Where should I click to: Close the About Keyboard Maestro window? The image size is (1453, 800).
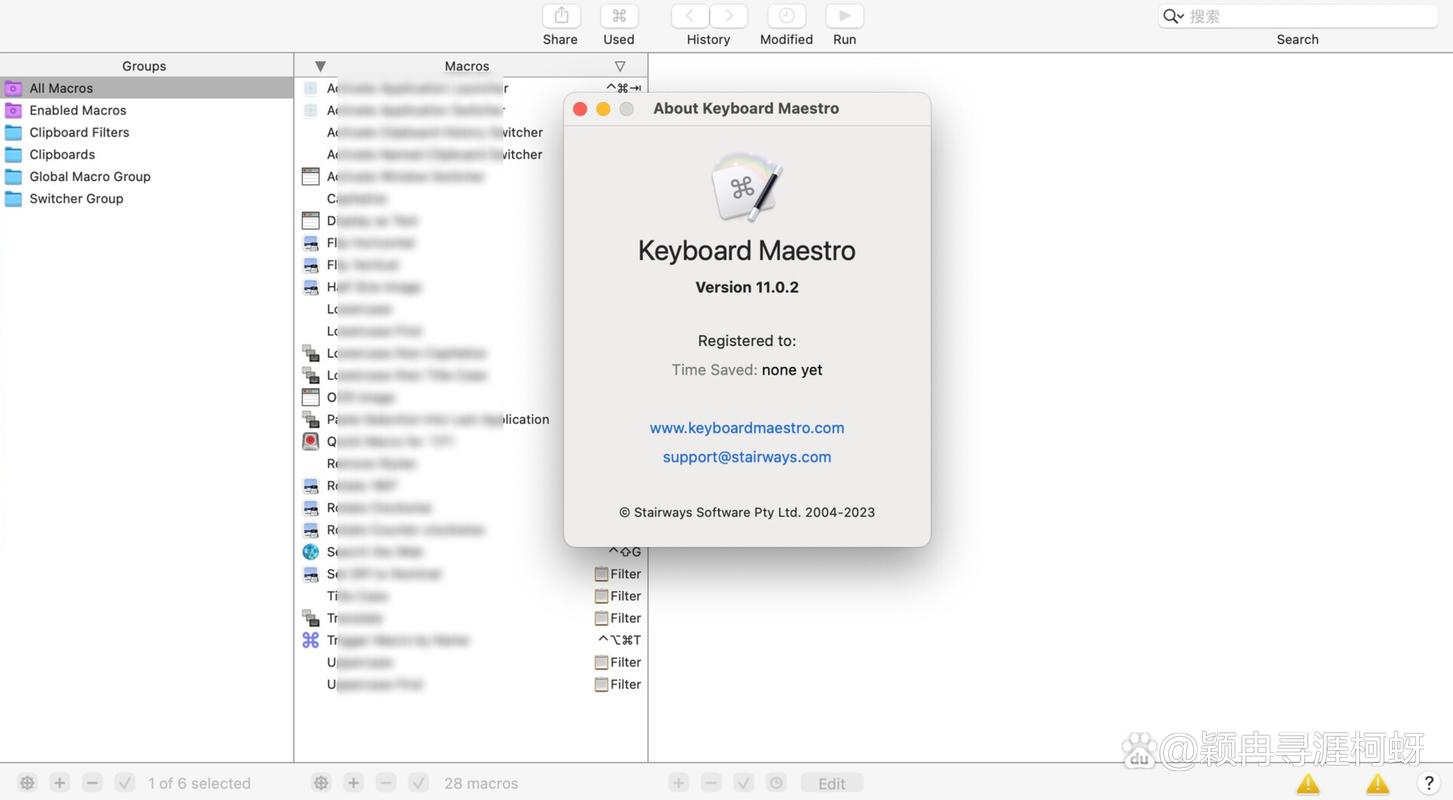tap(580, 109)
